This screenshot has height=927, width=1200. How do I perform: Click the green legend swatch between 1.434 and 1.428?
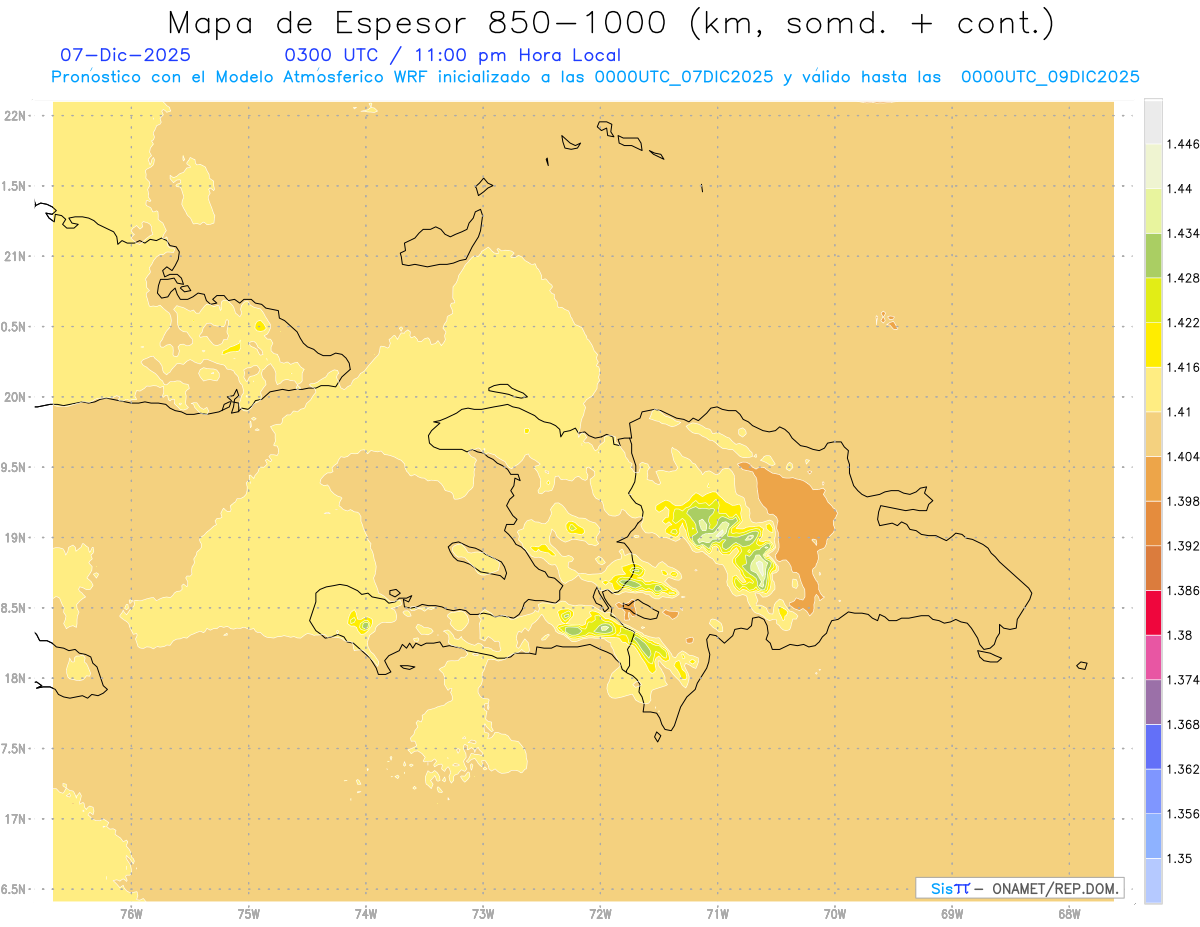coord(1153,255)
